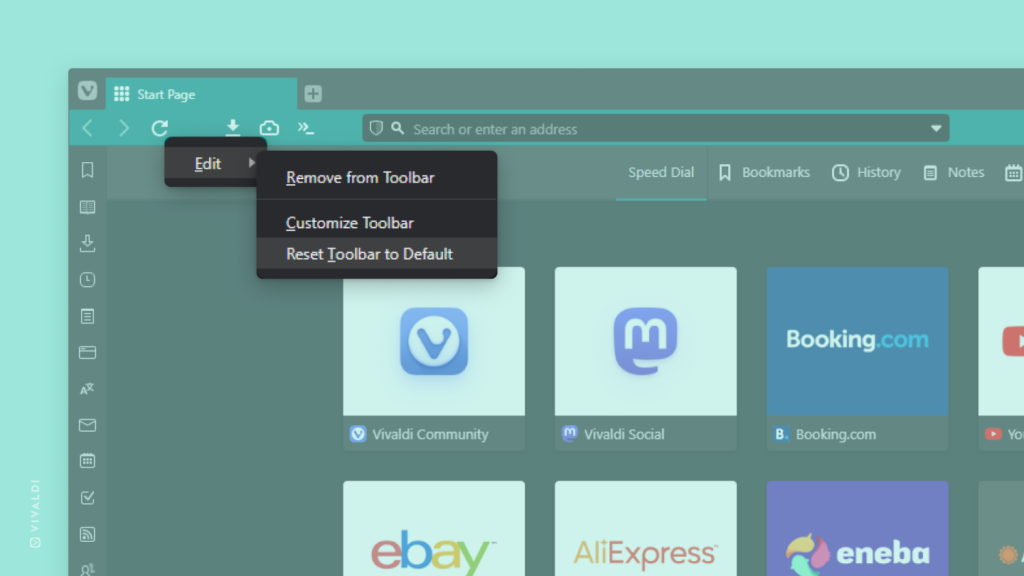Open the History side panel
Image resolution: width=1024 pixels, height=576 pixels.
point(88,280)
